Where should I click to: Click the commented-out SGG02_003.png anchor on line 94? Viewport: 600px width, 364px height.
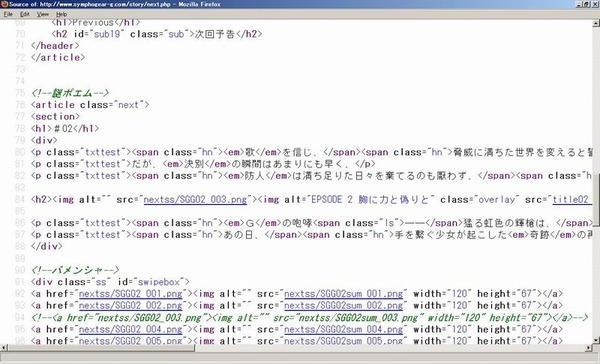(309, 317)
